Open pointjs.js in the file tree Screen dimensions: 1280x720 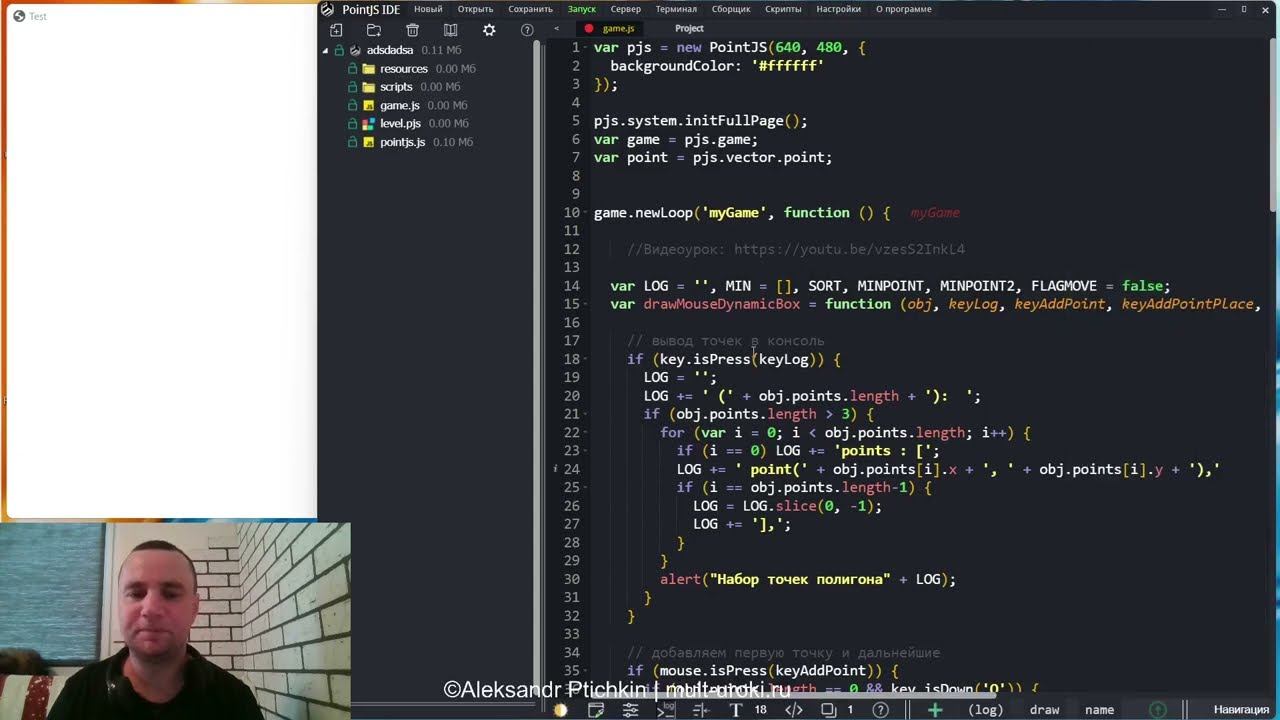click(x=403, y=142)
